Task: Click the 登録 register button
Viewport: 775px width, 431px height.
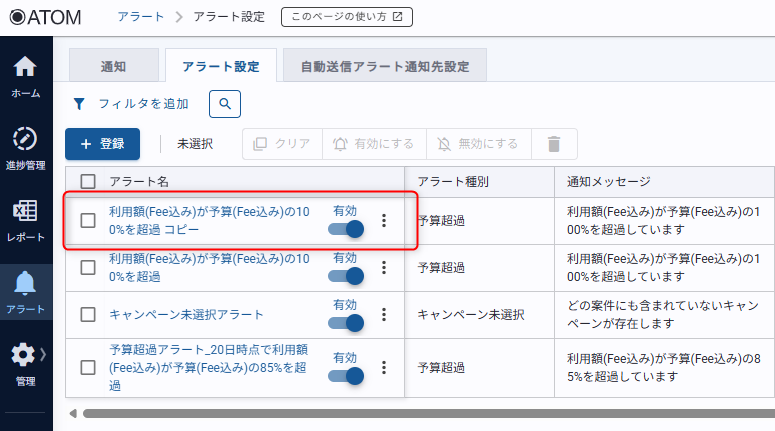Action: (102, 144)
